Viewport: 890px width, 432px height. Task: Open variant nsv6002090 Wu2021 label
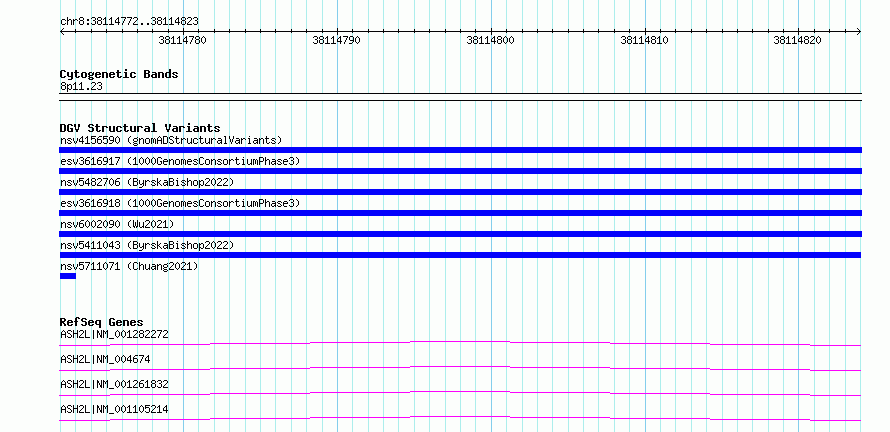pyautogui.click(x=117, y=224)
